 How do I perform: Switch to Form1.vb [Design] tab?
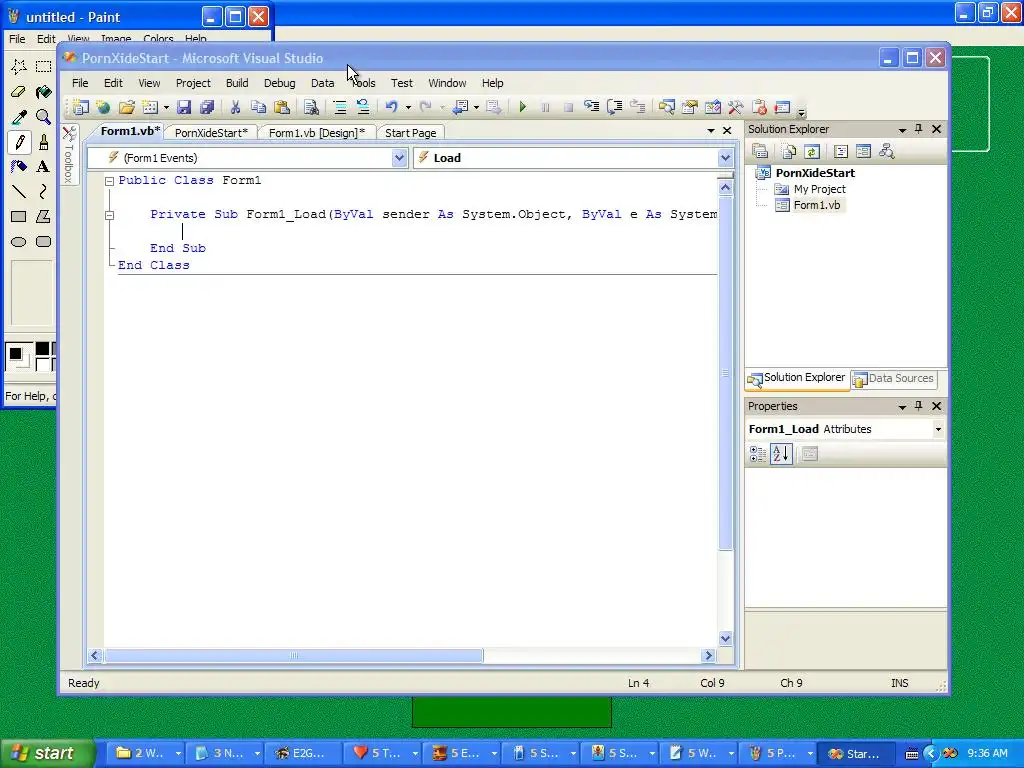click(x=317, y=133)
